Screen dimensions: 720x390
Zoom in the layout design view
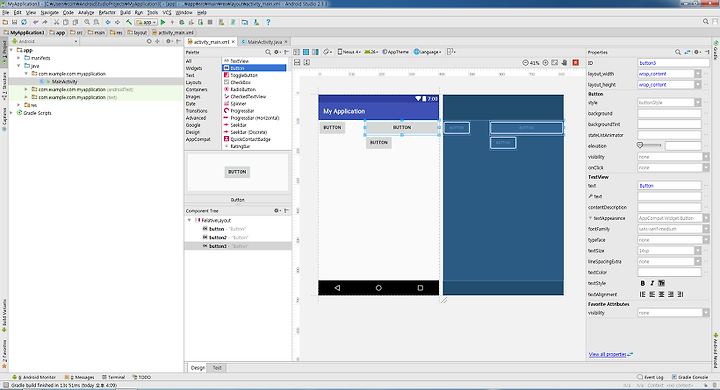[x=546, y=62]
